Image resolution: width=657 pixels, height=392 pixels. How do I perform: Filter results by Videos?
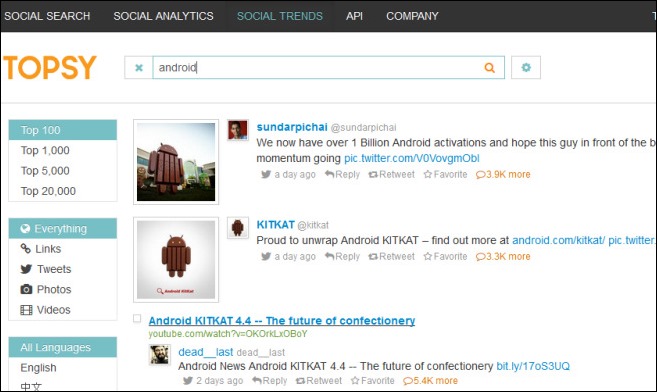tap(63, 310)
